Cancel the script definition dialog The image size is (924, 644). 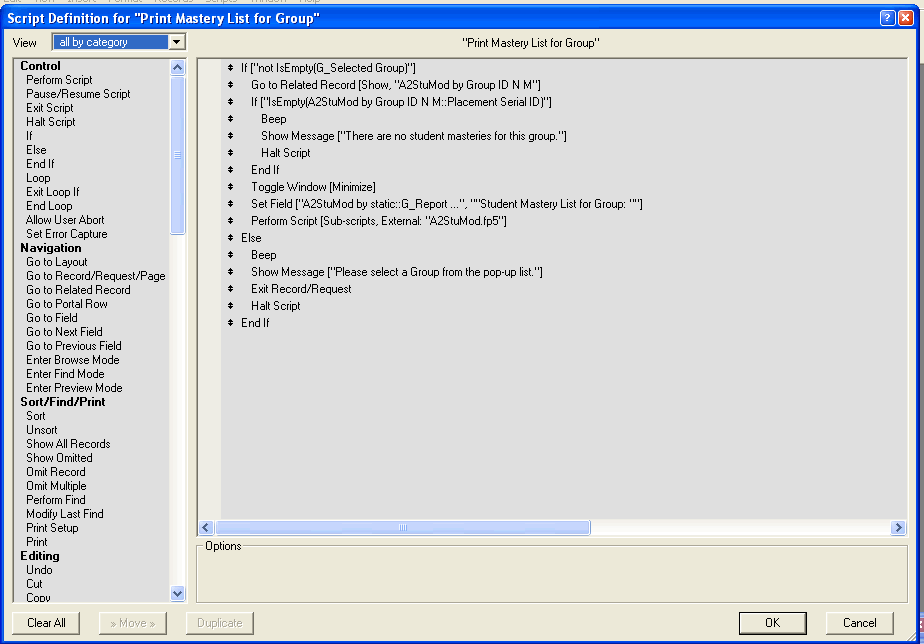click(859, 623)
